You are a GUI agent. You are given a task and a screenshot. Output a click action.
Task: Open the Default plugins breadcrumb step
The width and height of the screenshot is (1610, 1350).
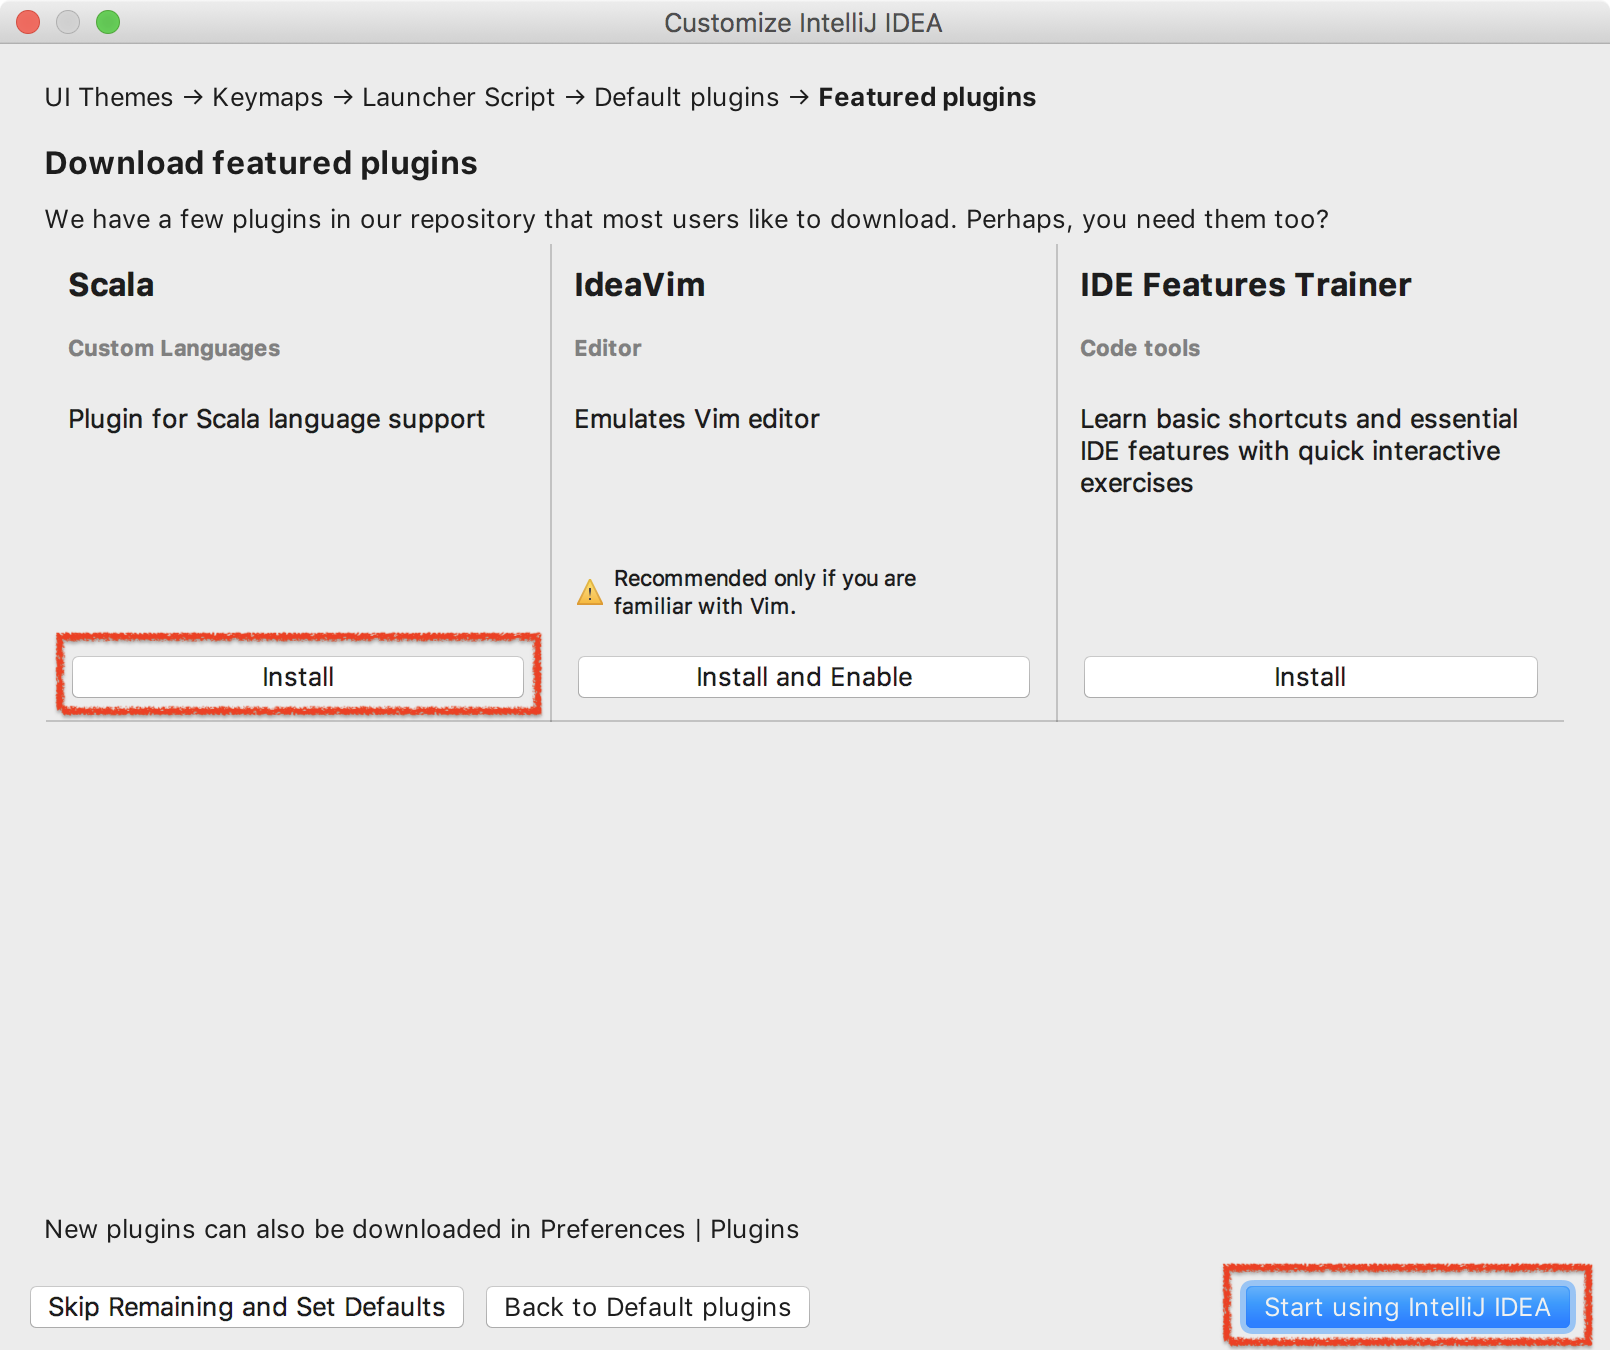tap(686, 97)
